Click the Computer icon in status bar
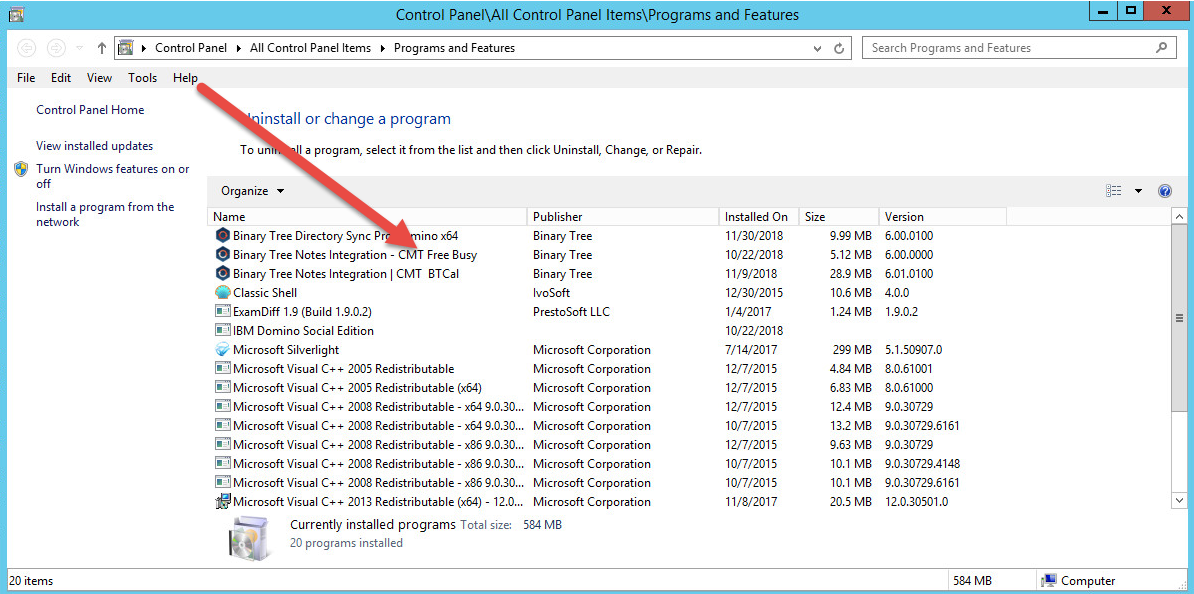 [1049, 581]
